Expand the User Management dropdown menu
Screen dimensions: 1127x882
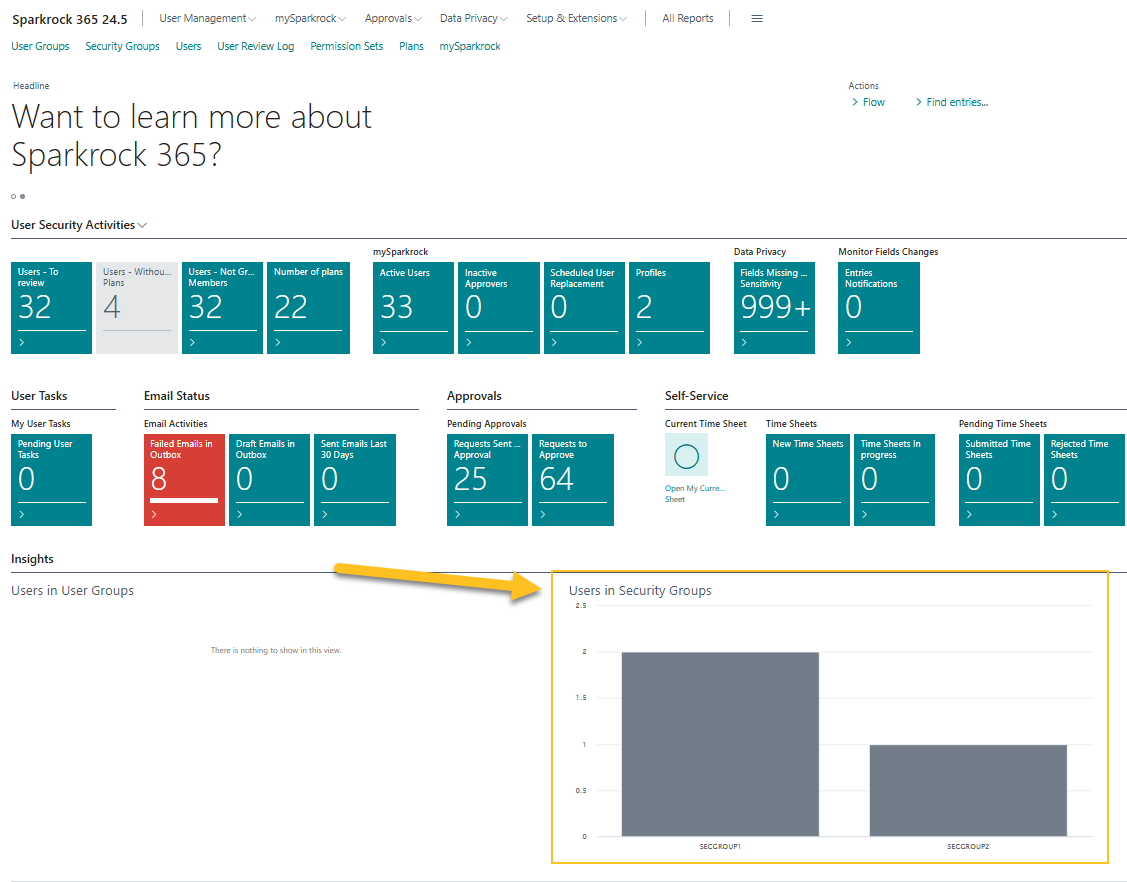[x=207, y=18]
